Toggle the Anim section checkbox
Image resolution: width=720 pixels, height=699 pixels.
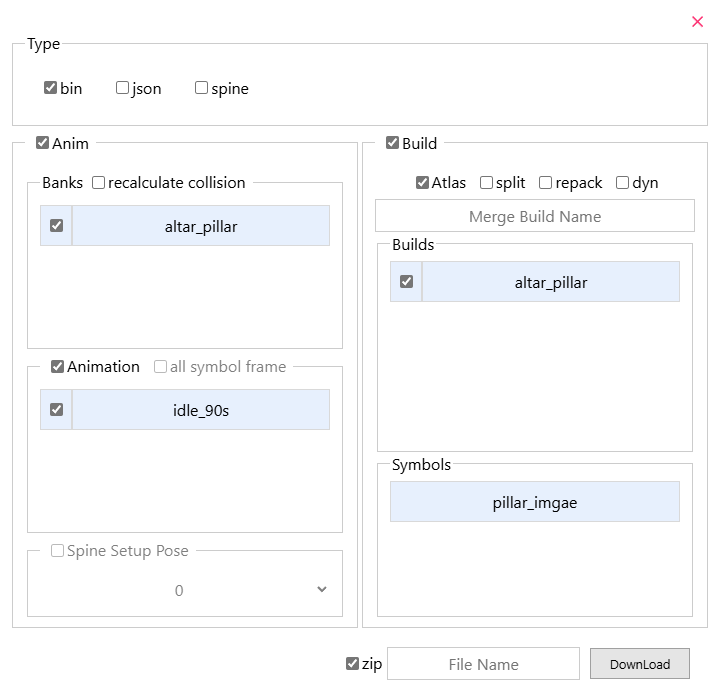coord(42,143)
